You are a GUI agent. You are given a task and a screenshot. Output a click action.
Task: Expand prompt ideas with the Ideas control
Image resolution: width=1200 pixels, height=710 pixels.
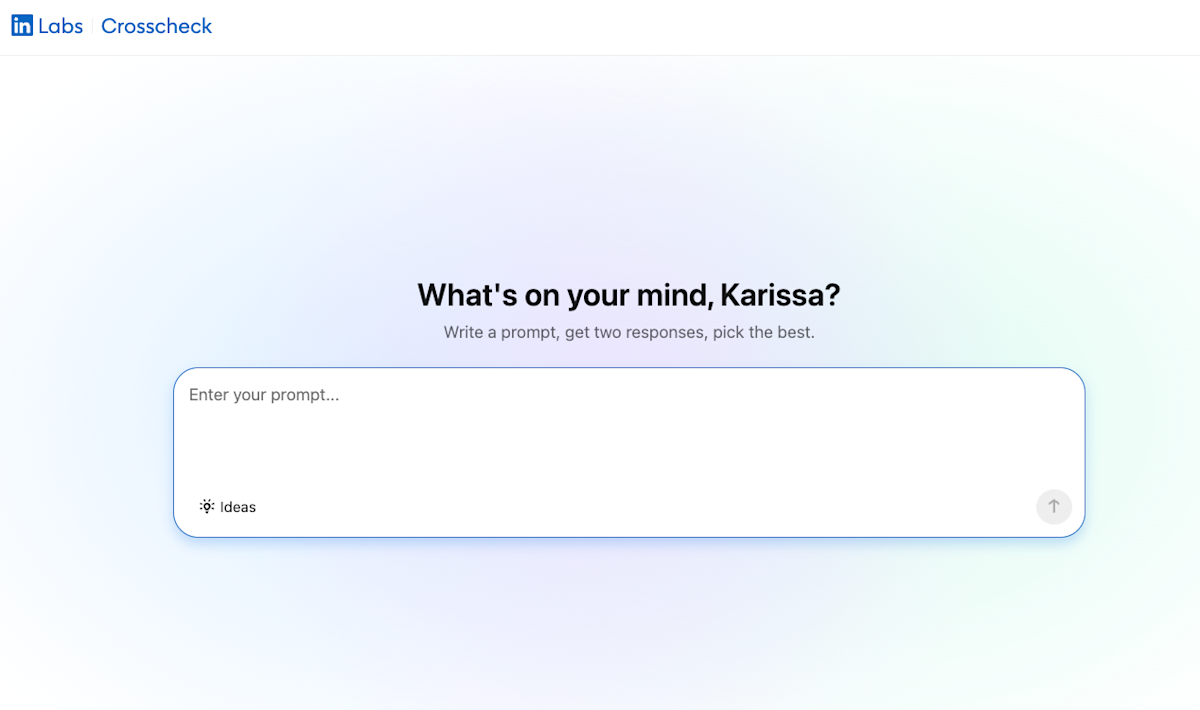[x=227, y=506]
